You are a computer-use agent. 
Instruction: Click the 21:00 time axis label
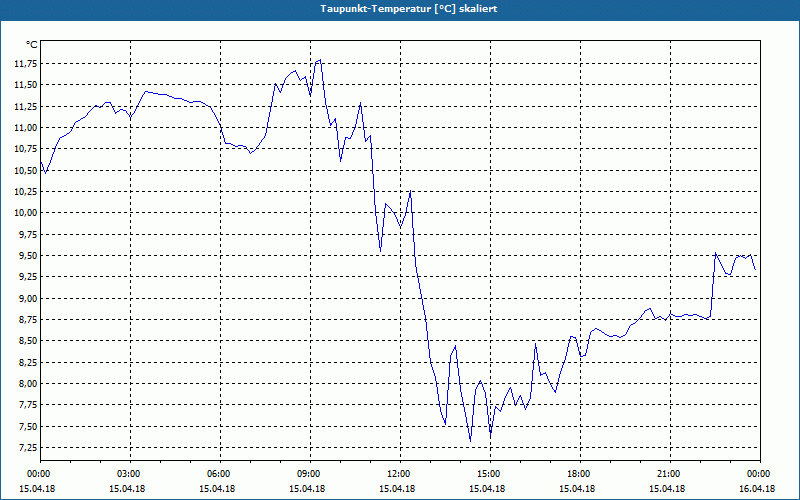point(670,474)
